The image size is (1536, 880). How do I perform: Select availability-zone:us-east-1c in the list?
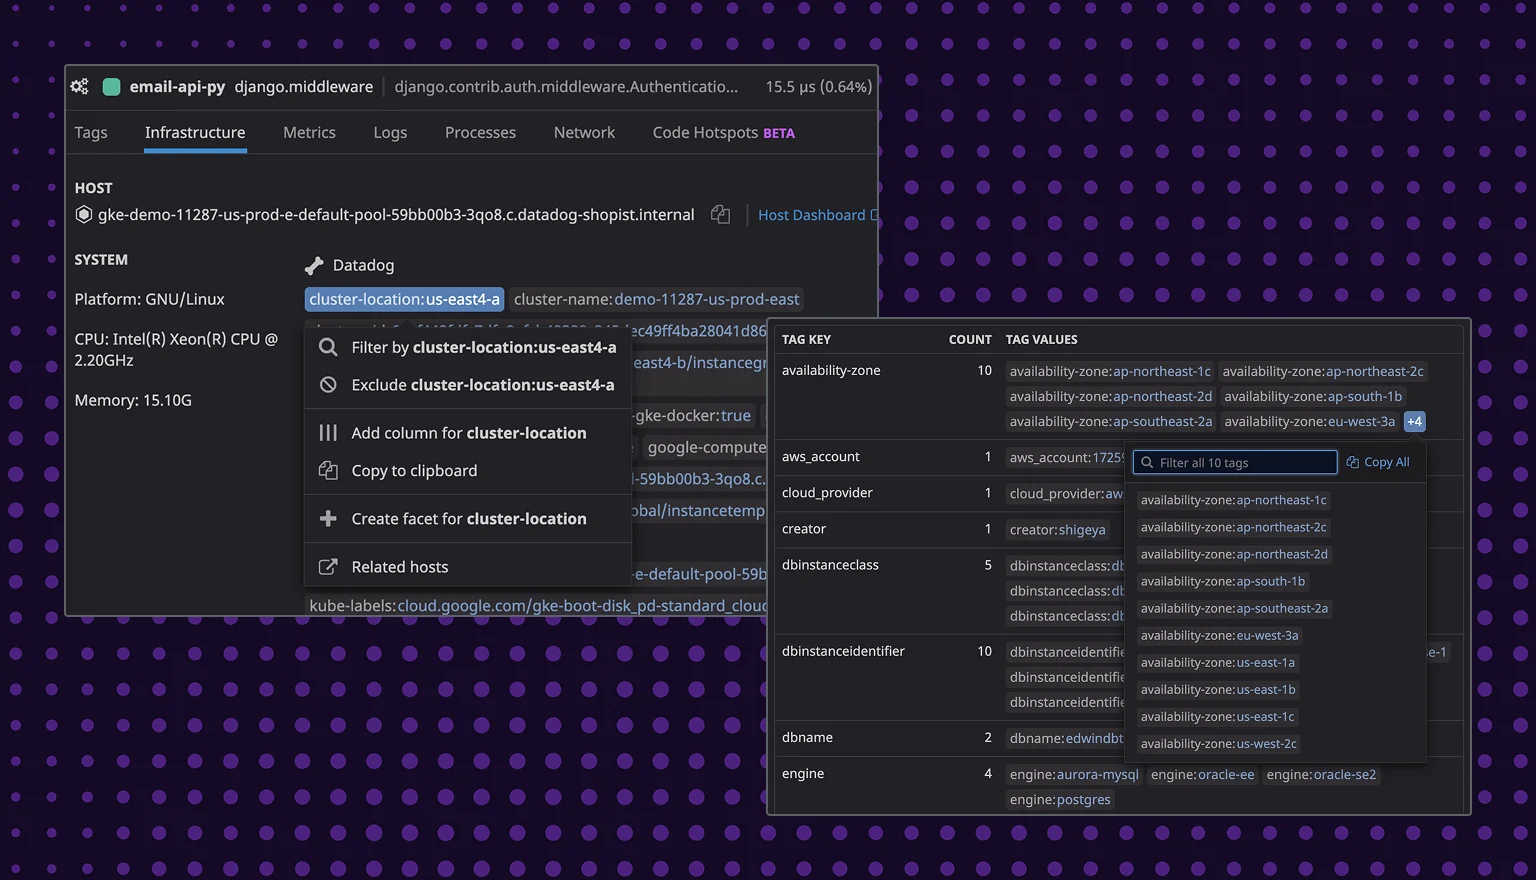pyautogui.click(x=1218, y=716)
